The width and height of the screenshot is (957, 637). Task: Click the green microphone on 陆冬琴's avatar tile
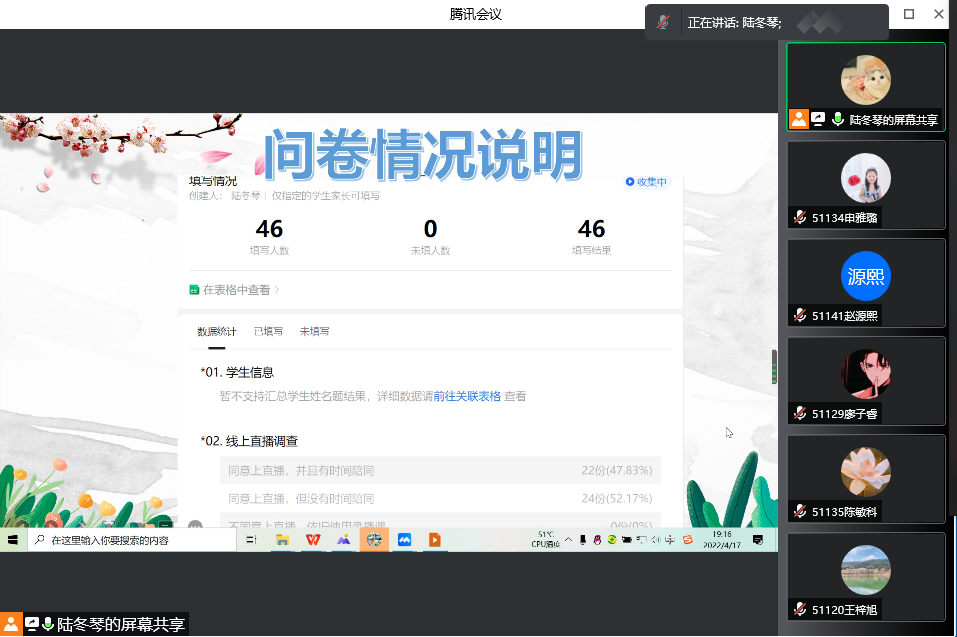(838, 119)
